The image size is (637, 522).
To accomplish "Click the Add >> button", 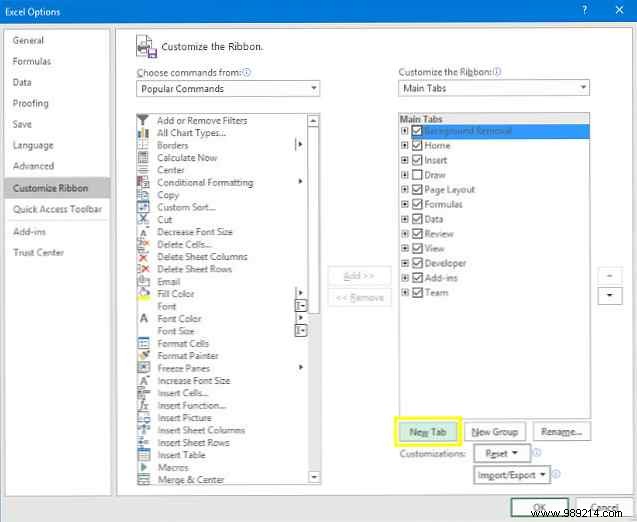I will [359, 276].
